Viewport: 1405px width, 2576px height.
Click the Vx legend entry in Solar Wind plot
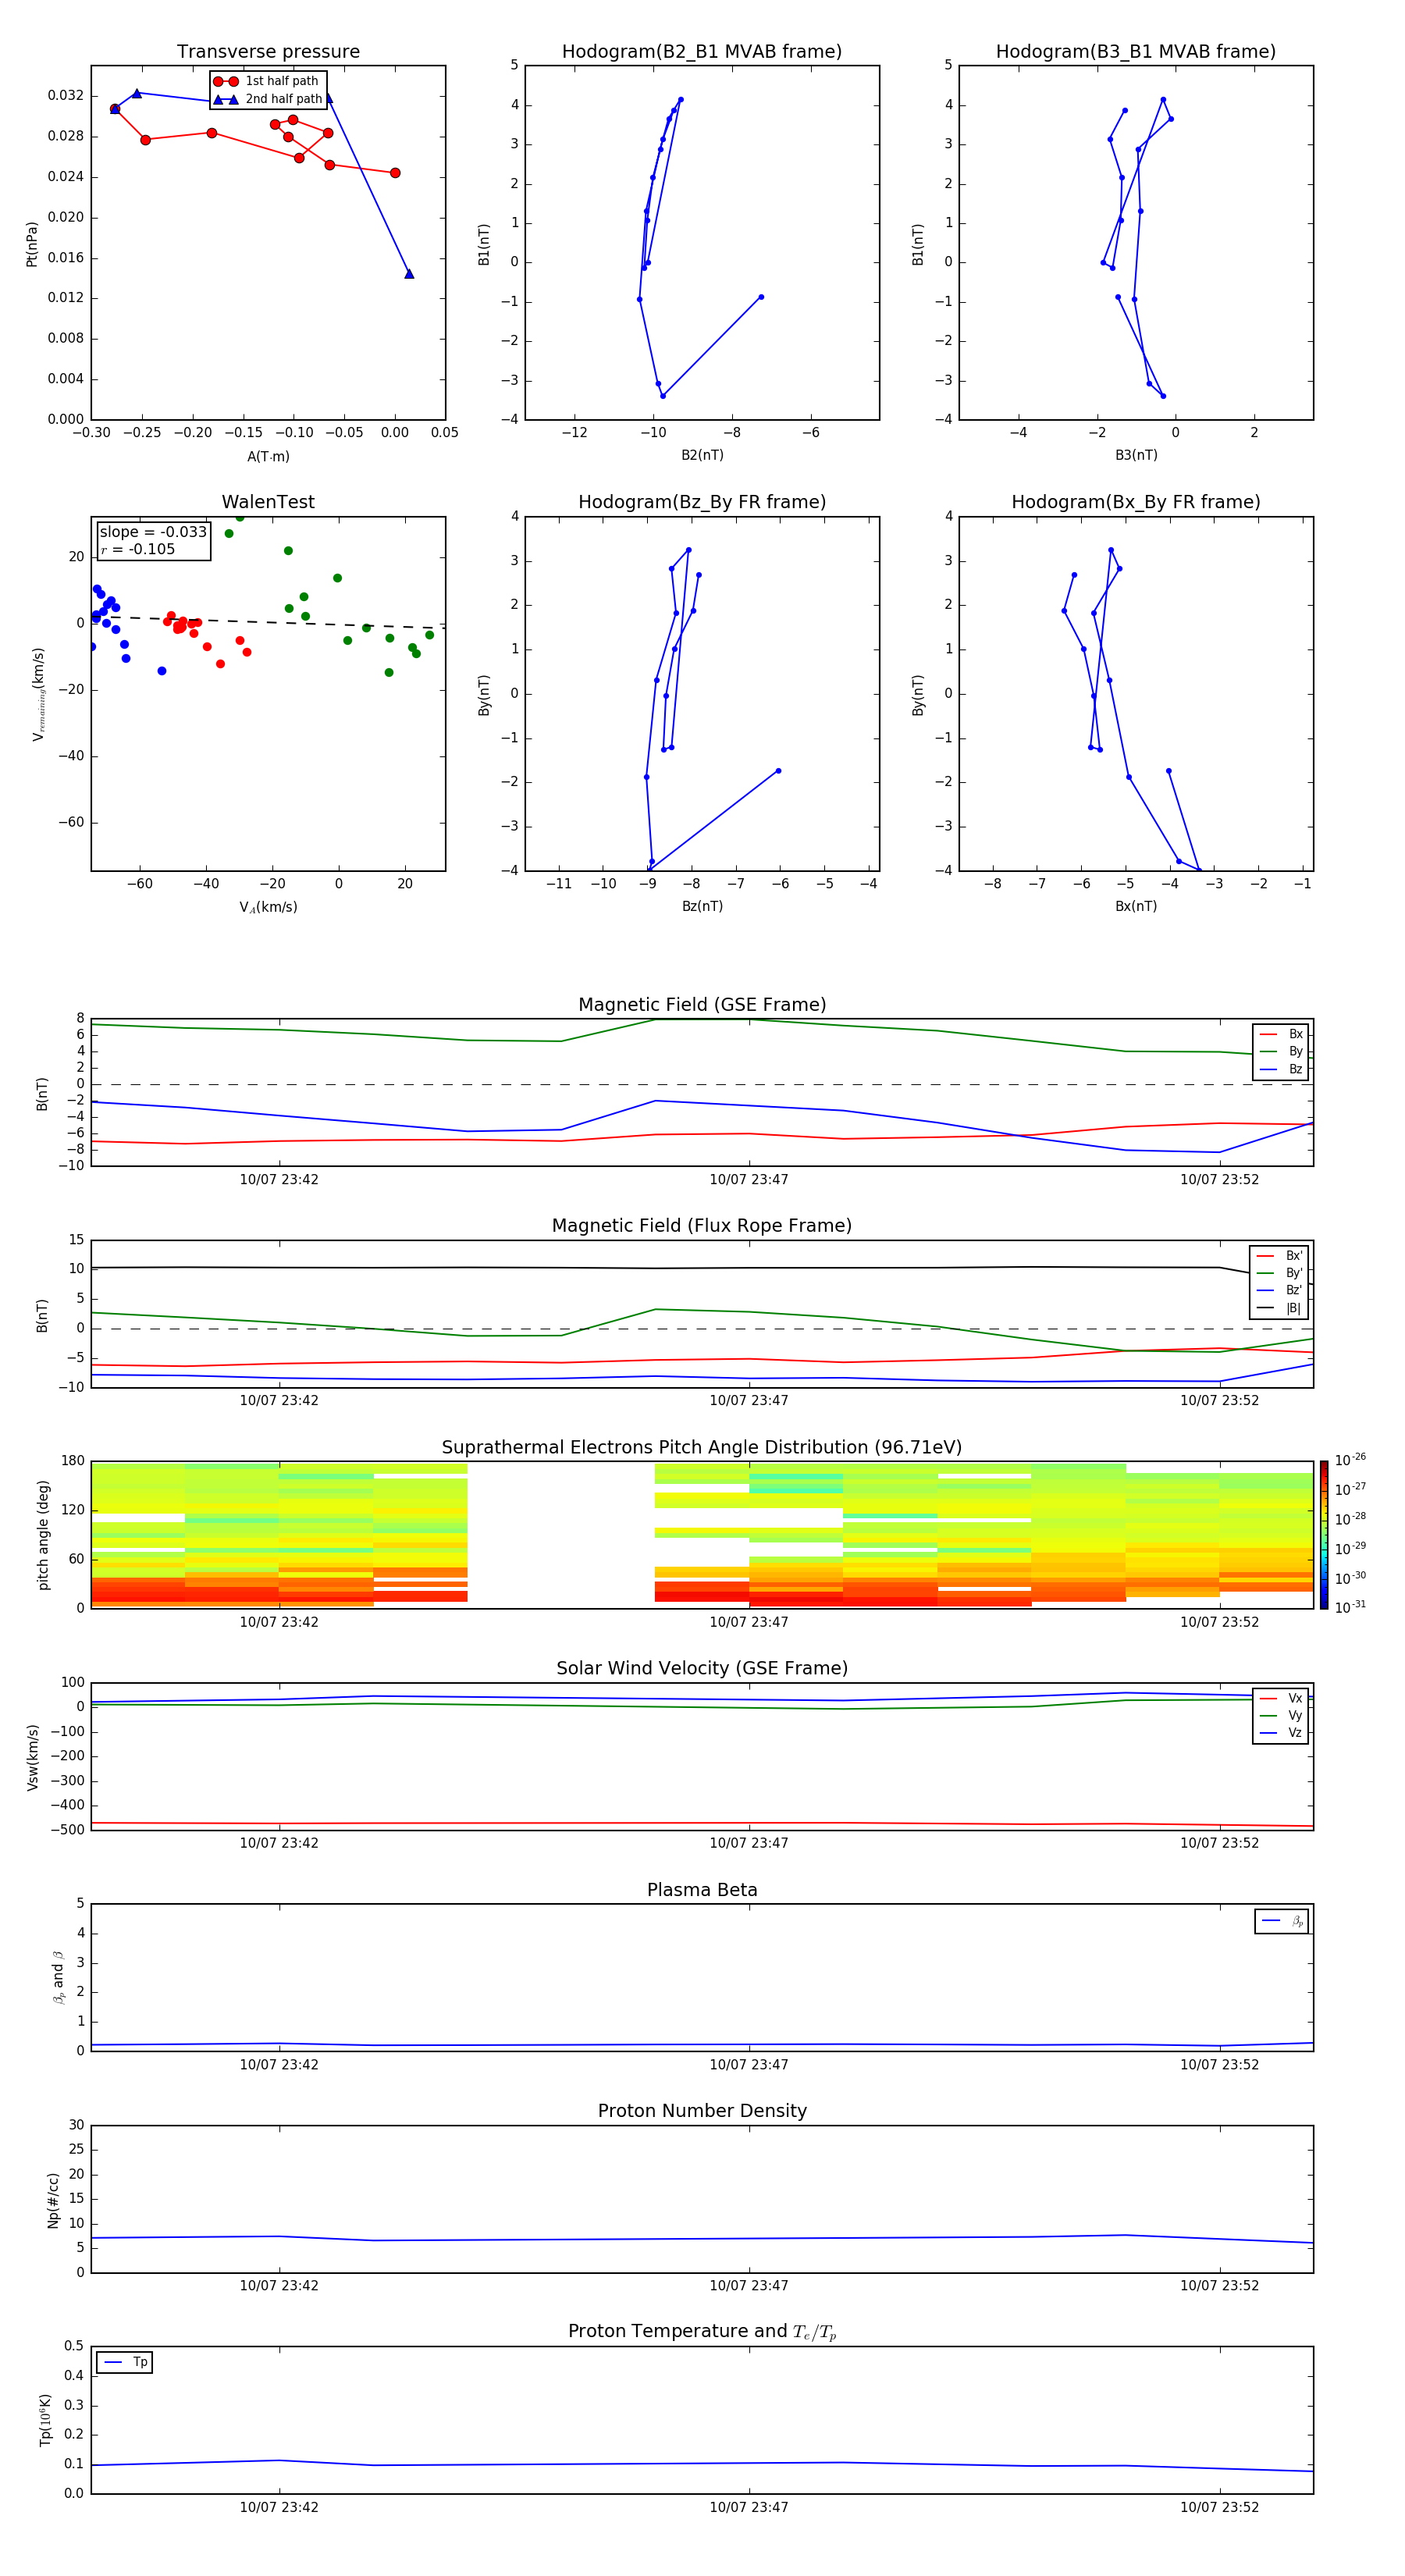[x=1281, y=1698]
